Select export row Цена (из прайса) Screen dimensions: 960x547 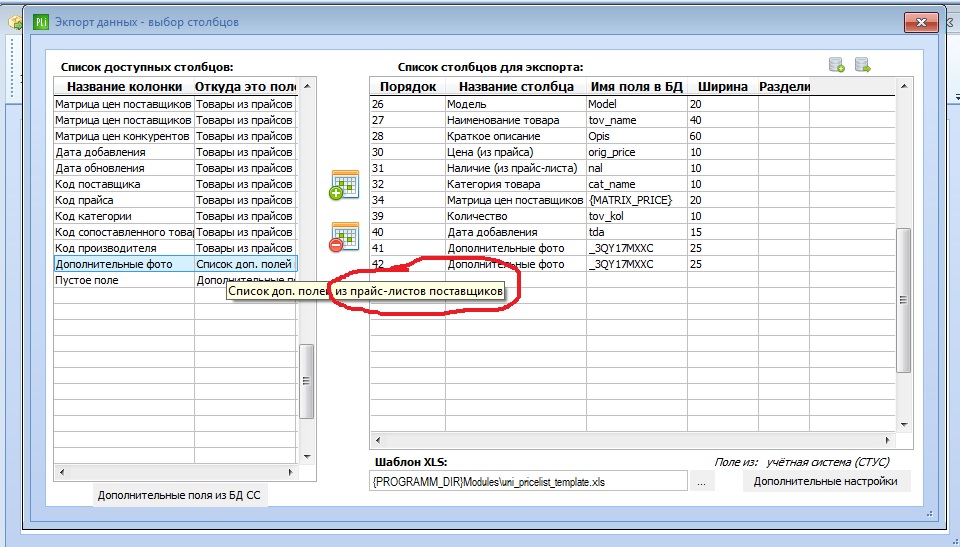[633, 152]
